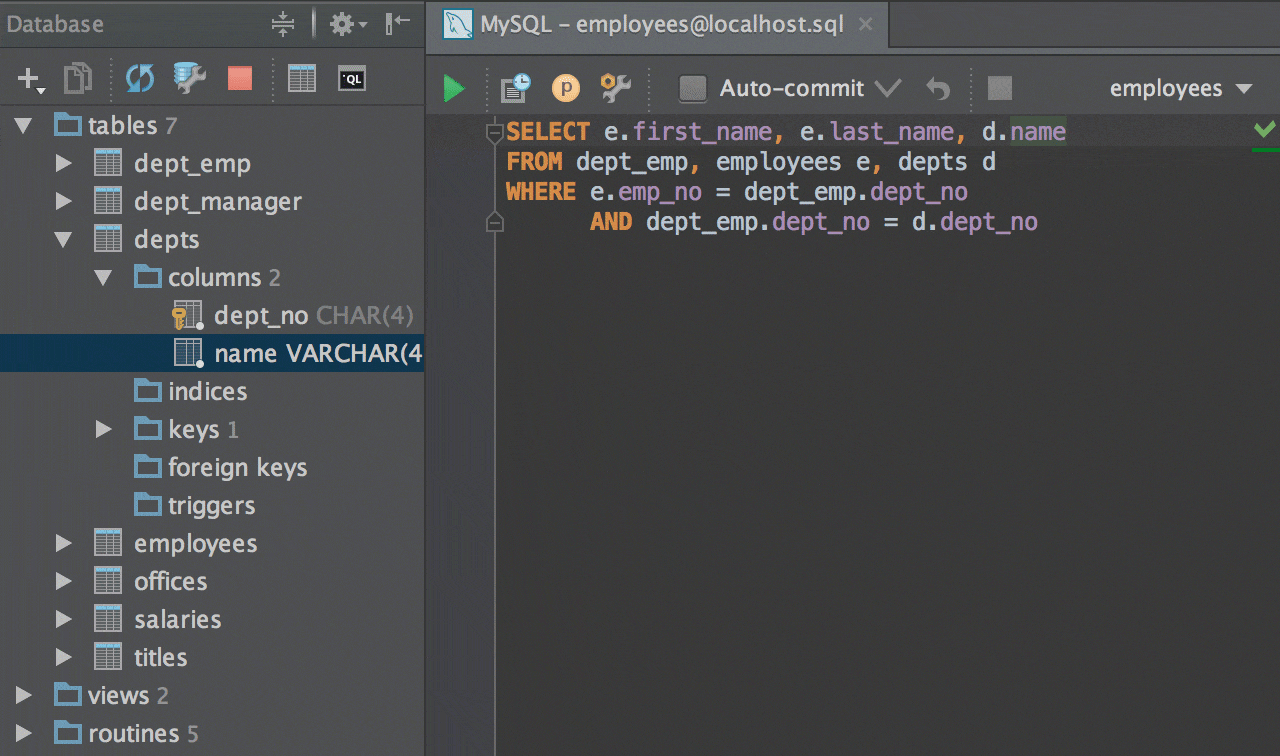Close the employees@localhost.sql tab
1280x756 pixels.
[866, 24]
